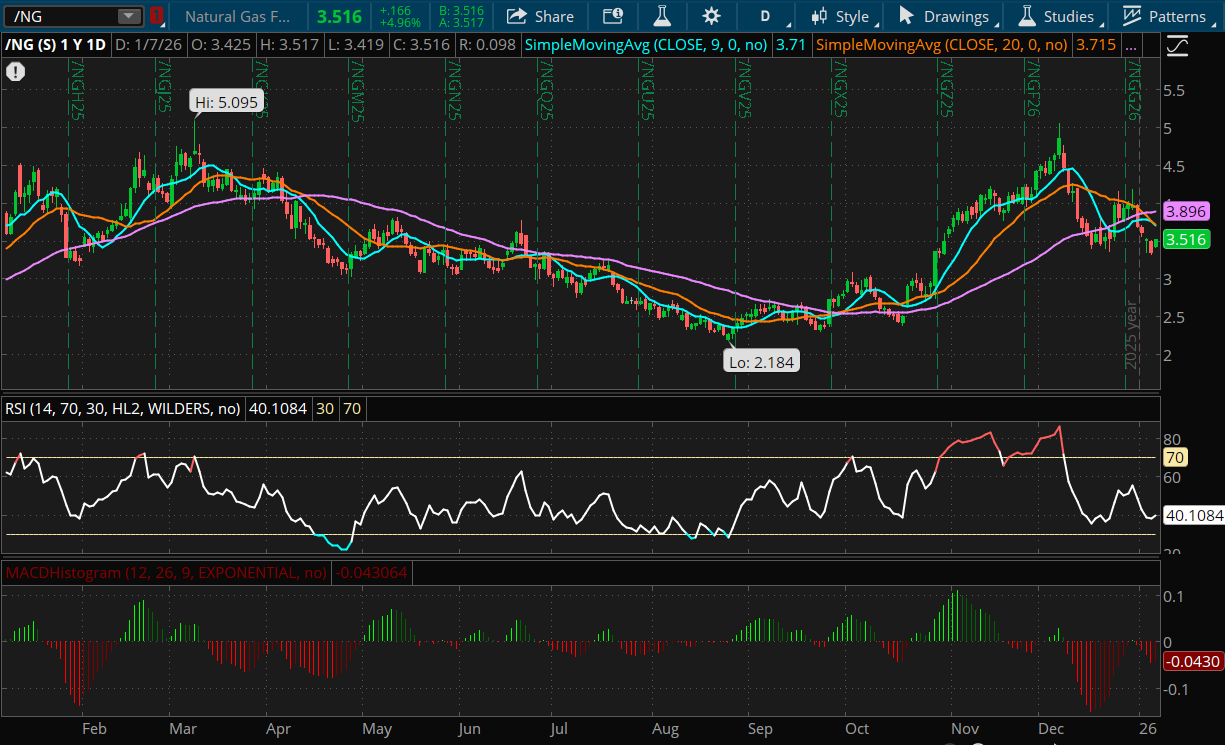Click the Studies flask icon
The width and height of the screenshot is (1225, 745).
point(1026,16)
